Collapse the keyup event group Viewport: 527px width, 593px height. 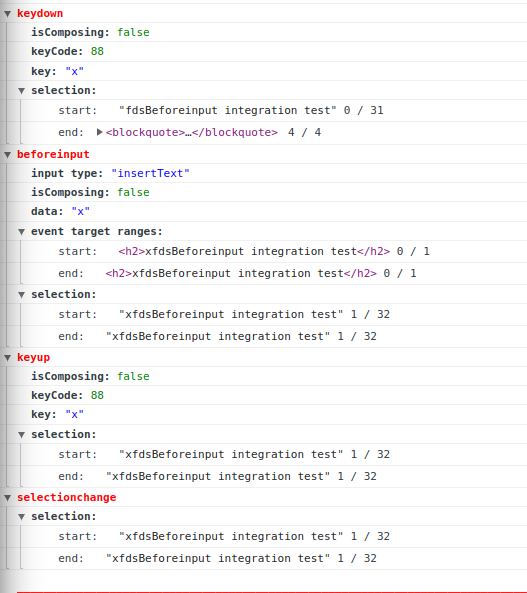[x=8, y=358]
